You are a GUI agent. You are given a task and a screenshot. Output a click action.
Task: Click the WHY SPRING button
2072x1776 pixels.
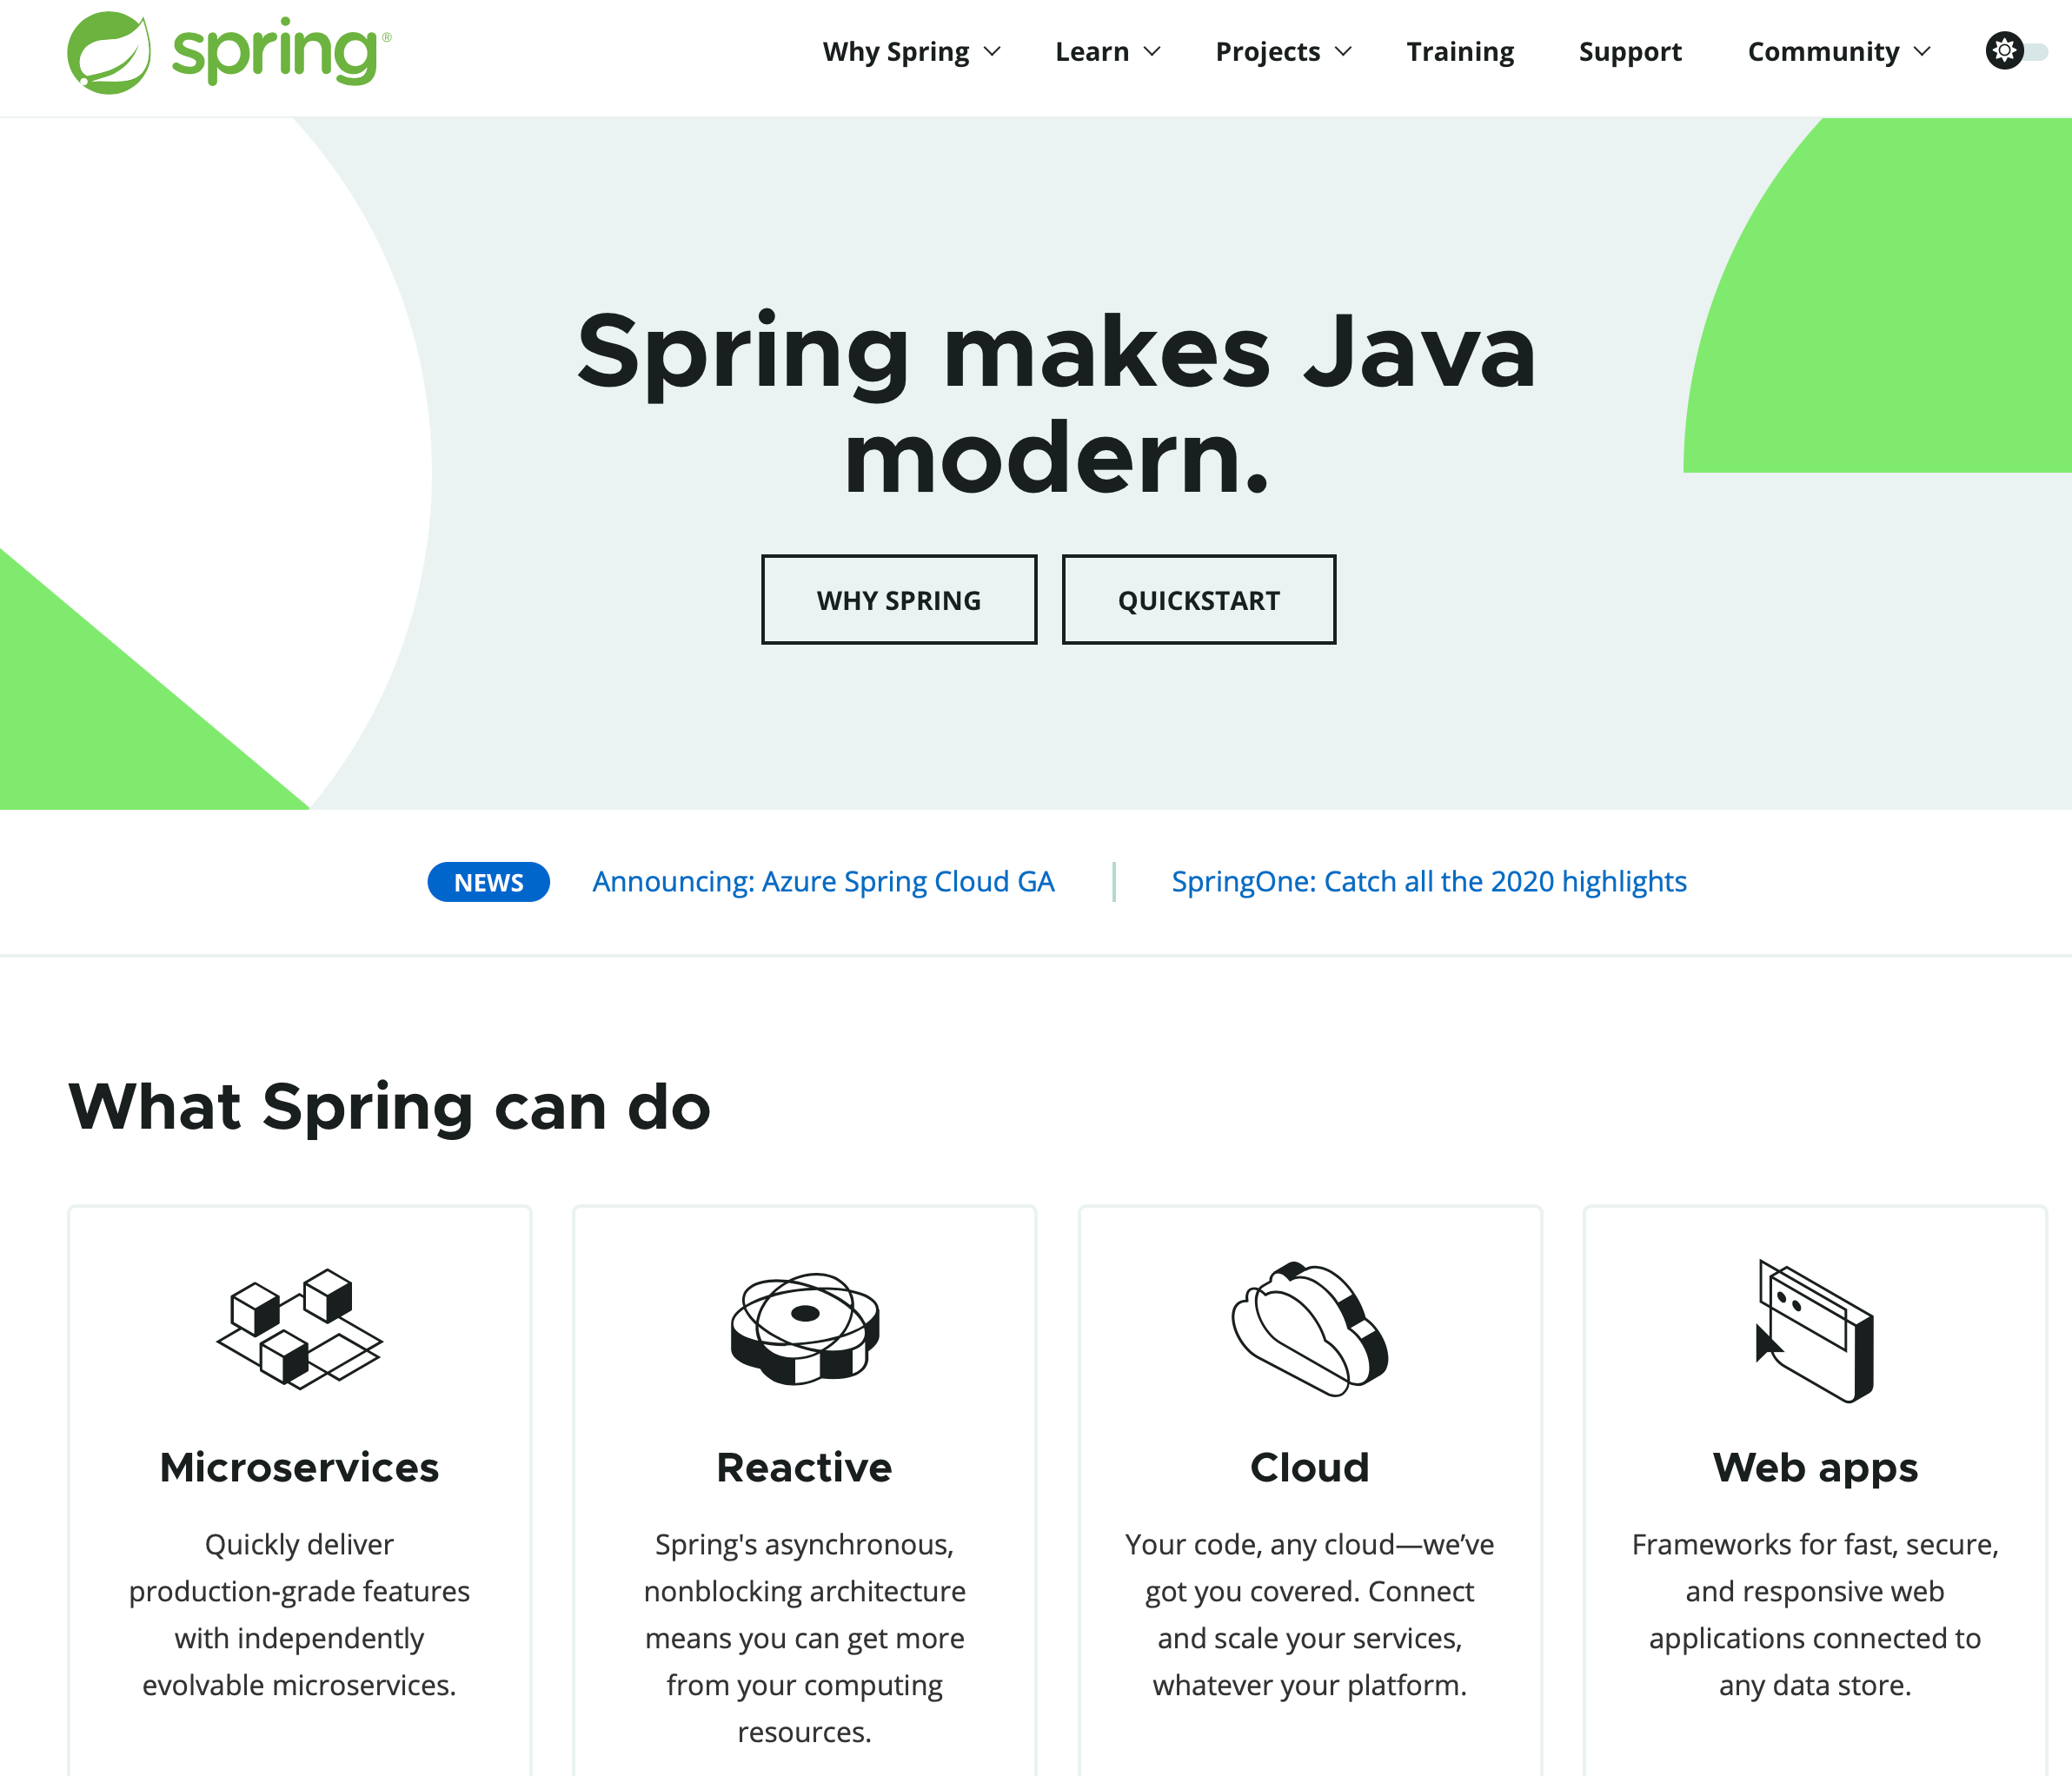click(899, 599)
